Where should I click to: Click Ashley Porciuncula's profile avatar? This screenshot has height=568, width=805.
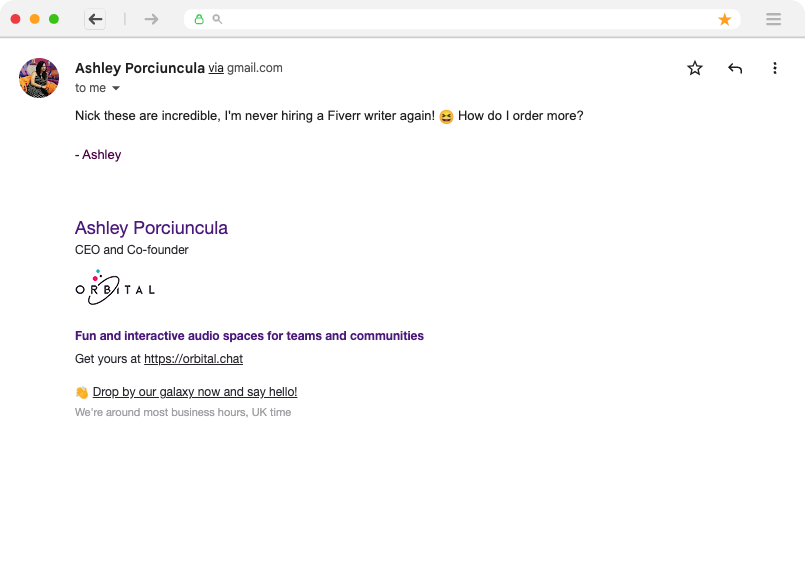click(x=39, y=78)
